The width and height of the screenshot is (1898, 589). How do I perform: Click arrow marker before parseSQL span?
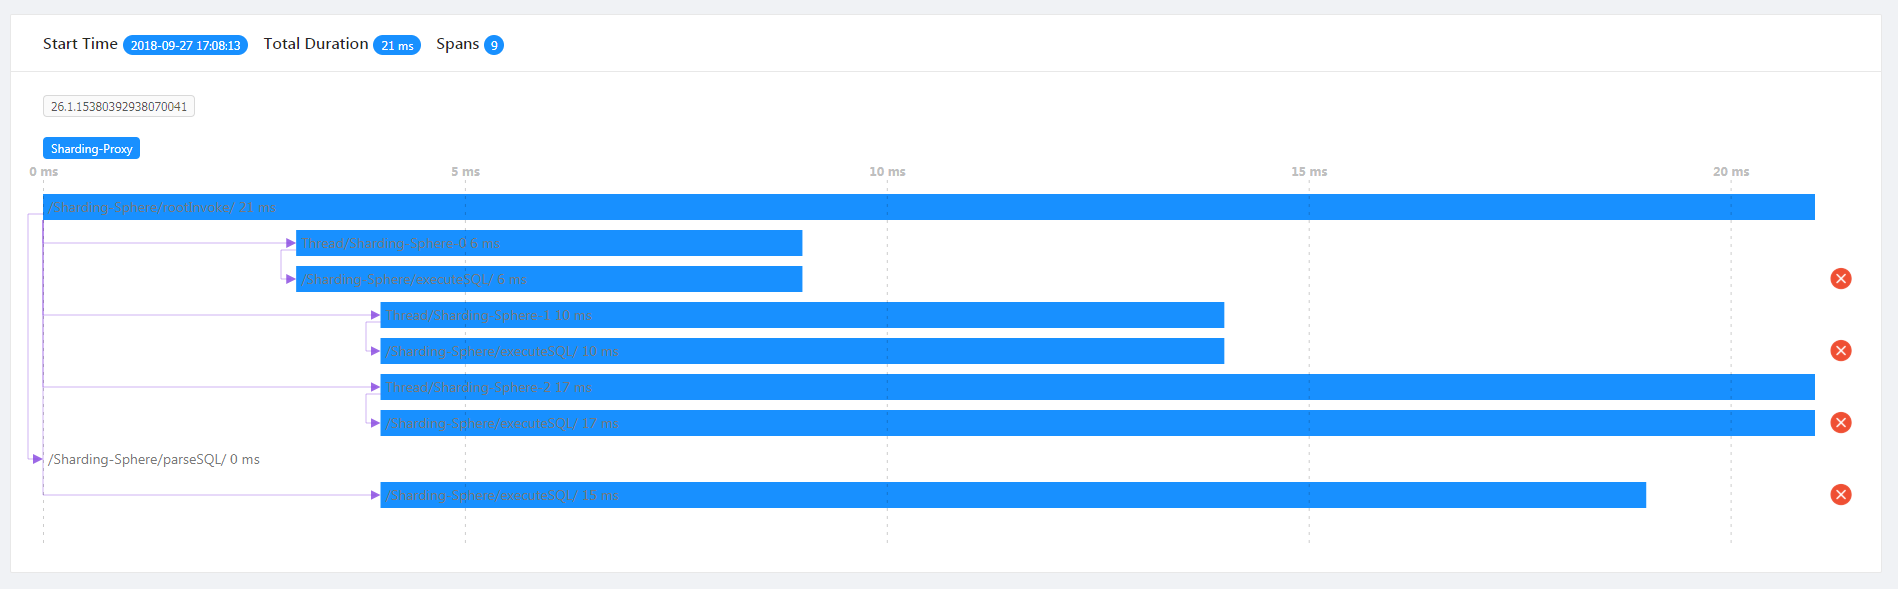[37, 459]
